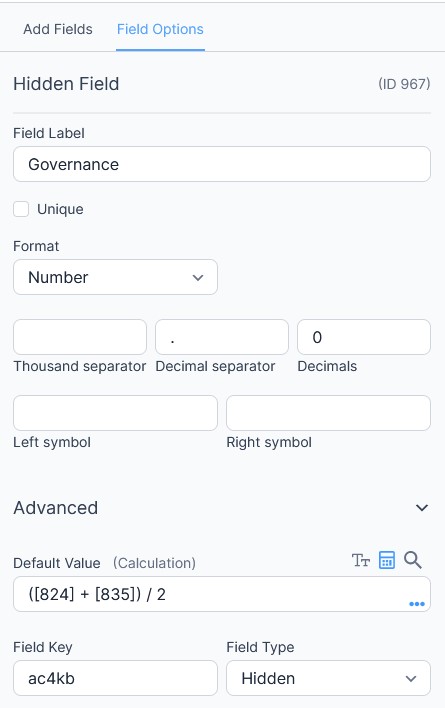Enable the Unique checkbox
This screenshot has width=445, height=708.
pyautogui.click(x=21, y=209)
